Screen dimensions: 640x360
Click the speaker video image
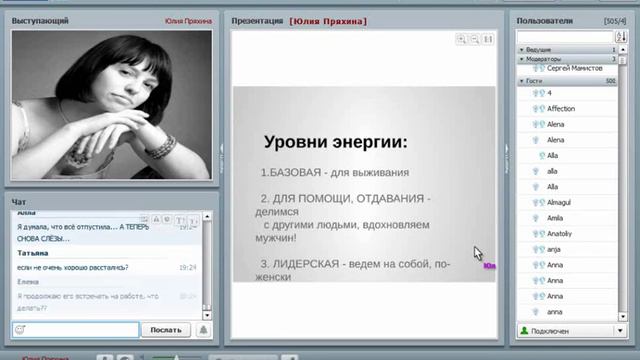pos(111,105)
